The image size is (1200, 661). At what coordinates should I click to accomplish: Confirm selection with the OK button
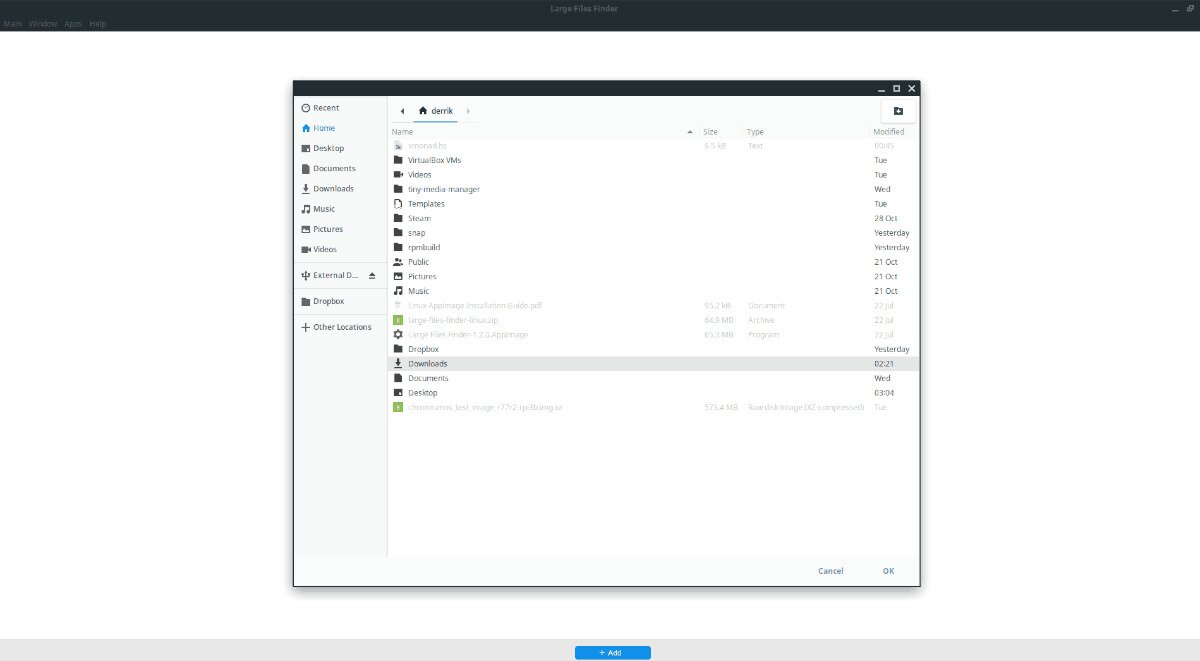click(888, 570)
